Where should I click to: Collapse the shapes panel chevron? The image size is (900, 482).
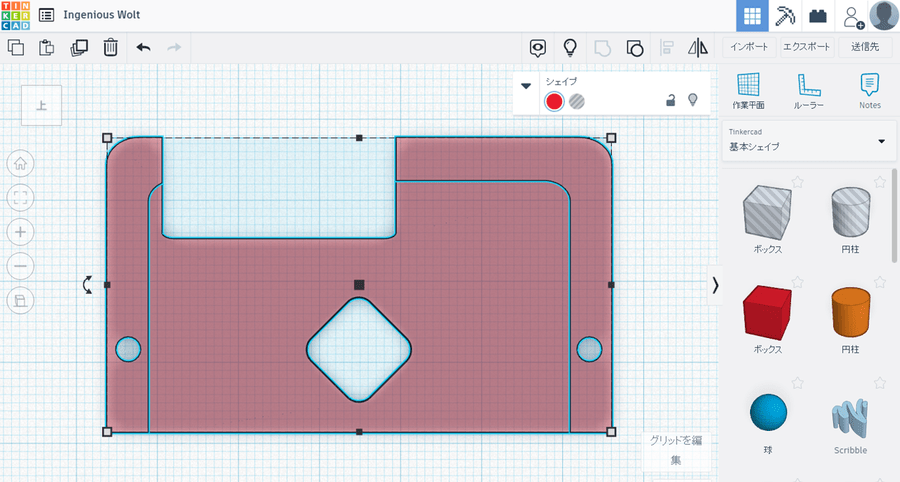715,285
